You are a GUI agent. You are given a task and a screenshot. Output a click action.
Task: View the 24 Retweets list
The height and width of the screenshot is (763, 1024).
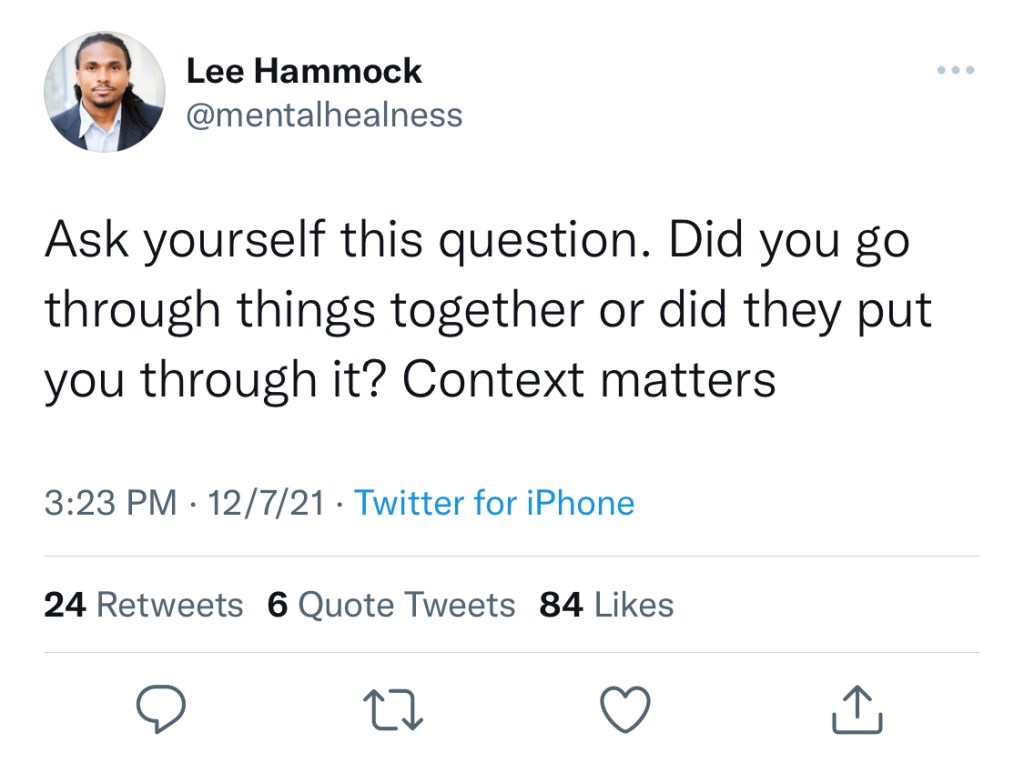point(143,605)
